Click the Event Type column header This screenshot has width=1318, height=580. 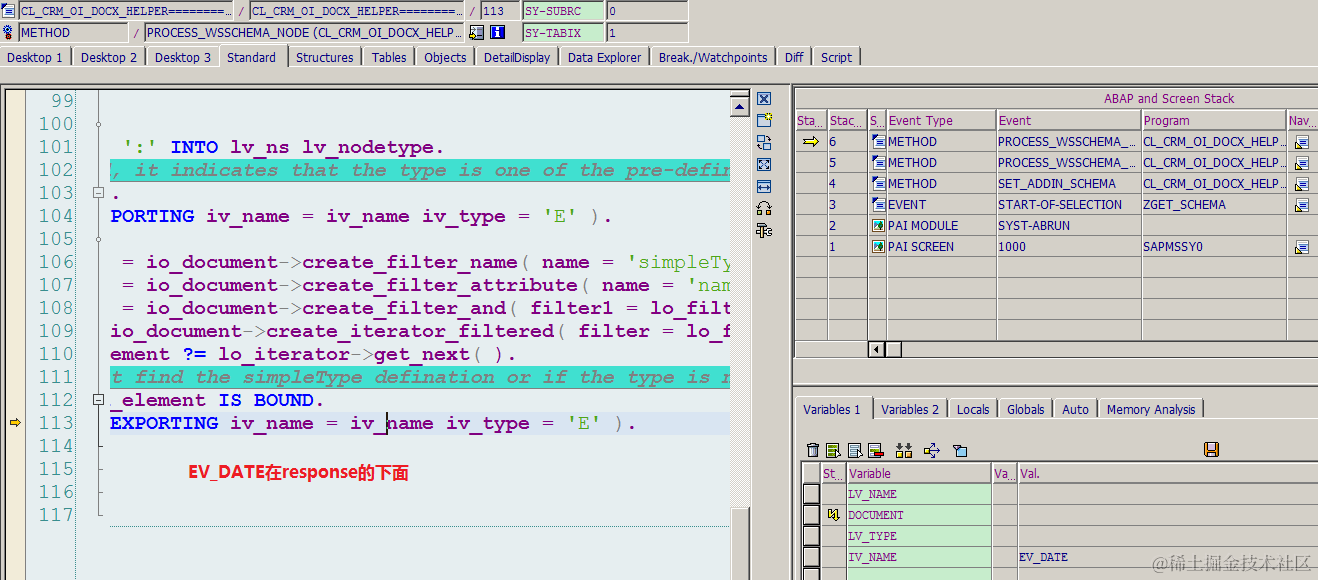tap(941, 120)
